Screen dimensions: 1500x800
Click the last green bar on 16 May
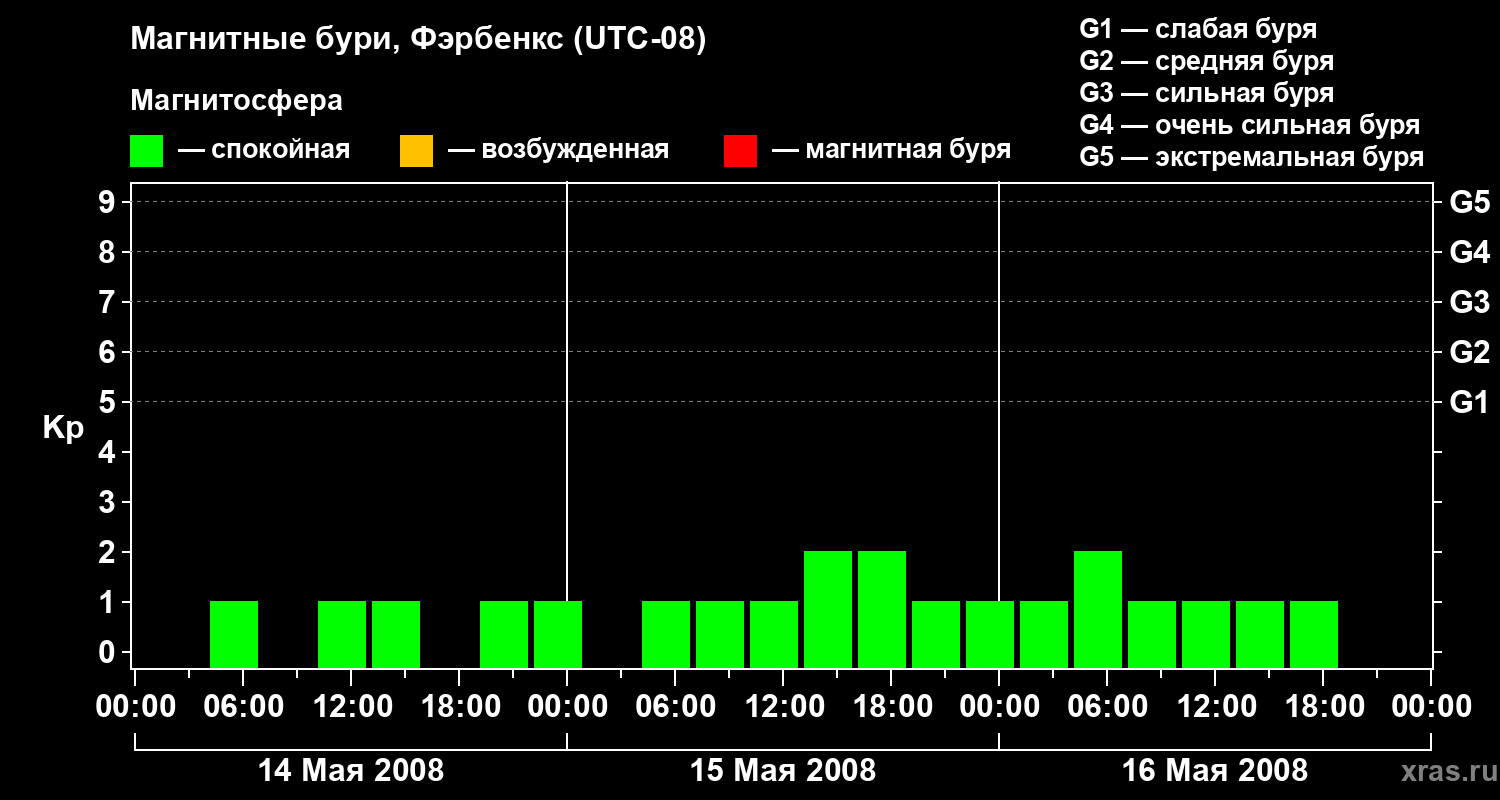tap(1314, 634)
